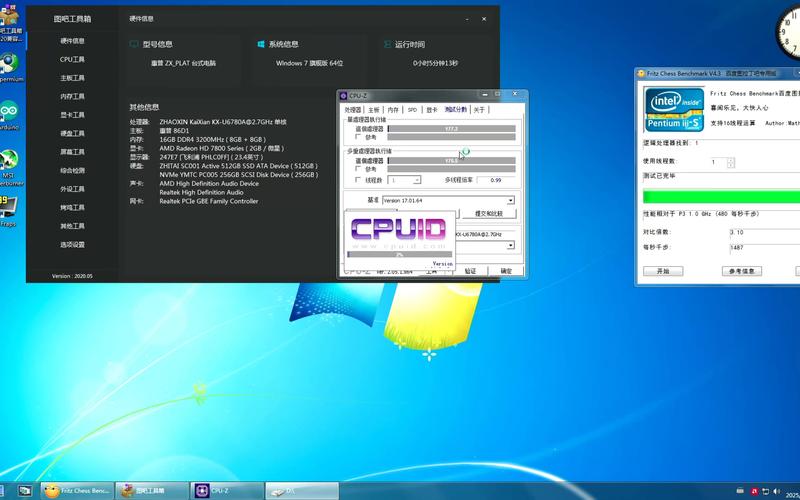Viewport: 800px width, 500px height.
Task: Enable the 线程数 checkbox in CPU-Z
Action: point(358,180)
